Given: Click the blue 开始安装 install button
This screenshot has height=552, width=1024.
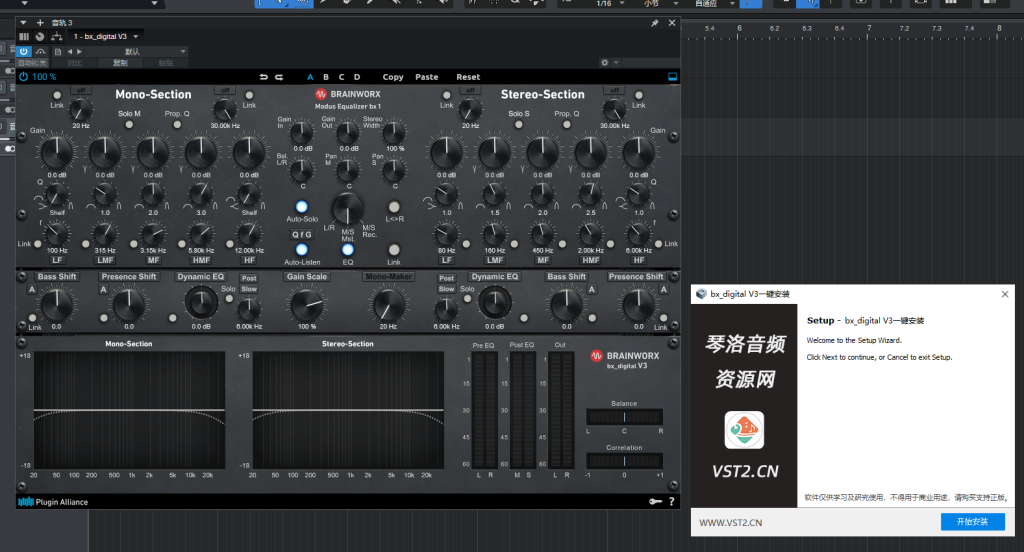Looking at the screenshot, I should tap(972, 522).
